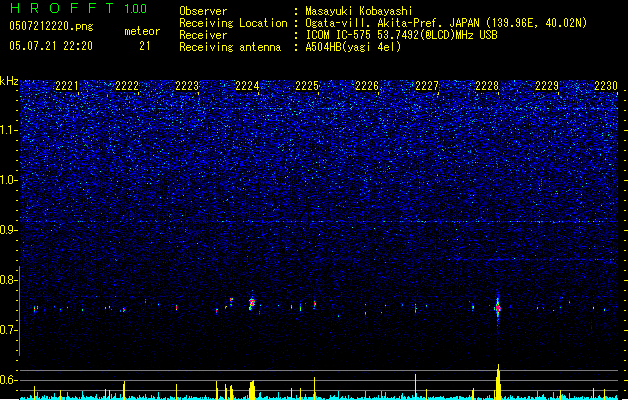Click the 1.1 frequency axis label
The image size is (629, 400).
8,130
